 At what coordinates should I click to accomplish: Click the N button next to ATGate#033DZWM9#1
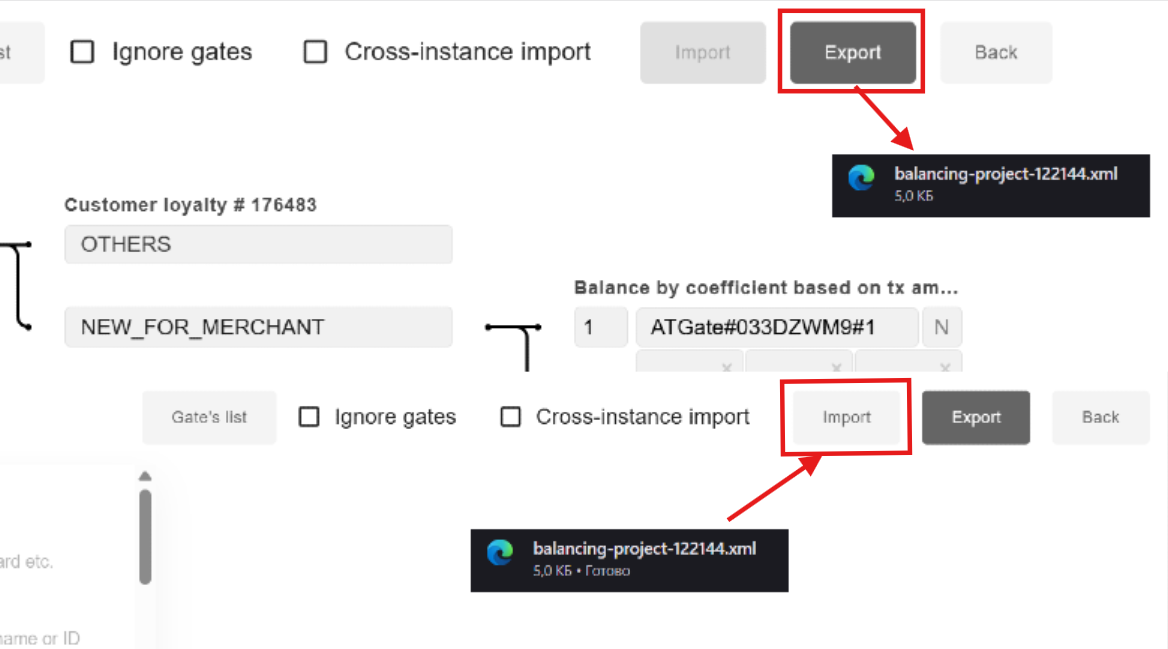[x=941, y=327]
